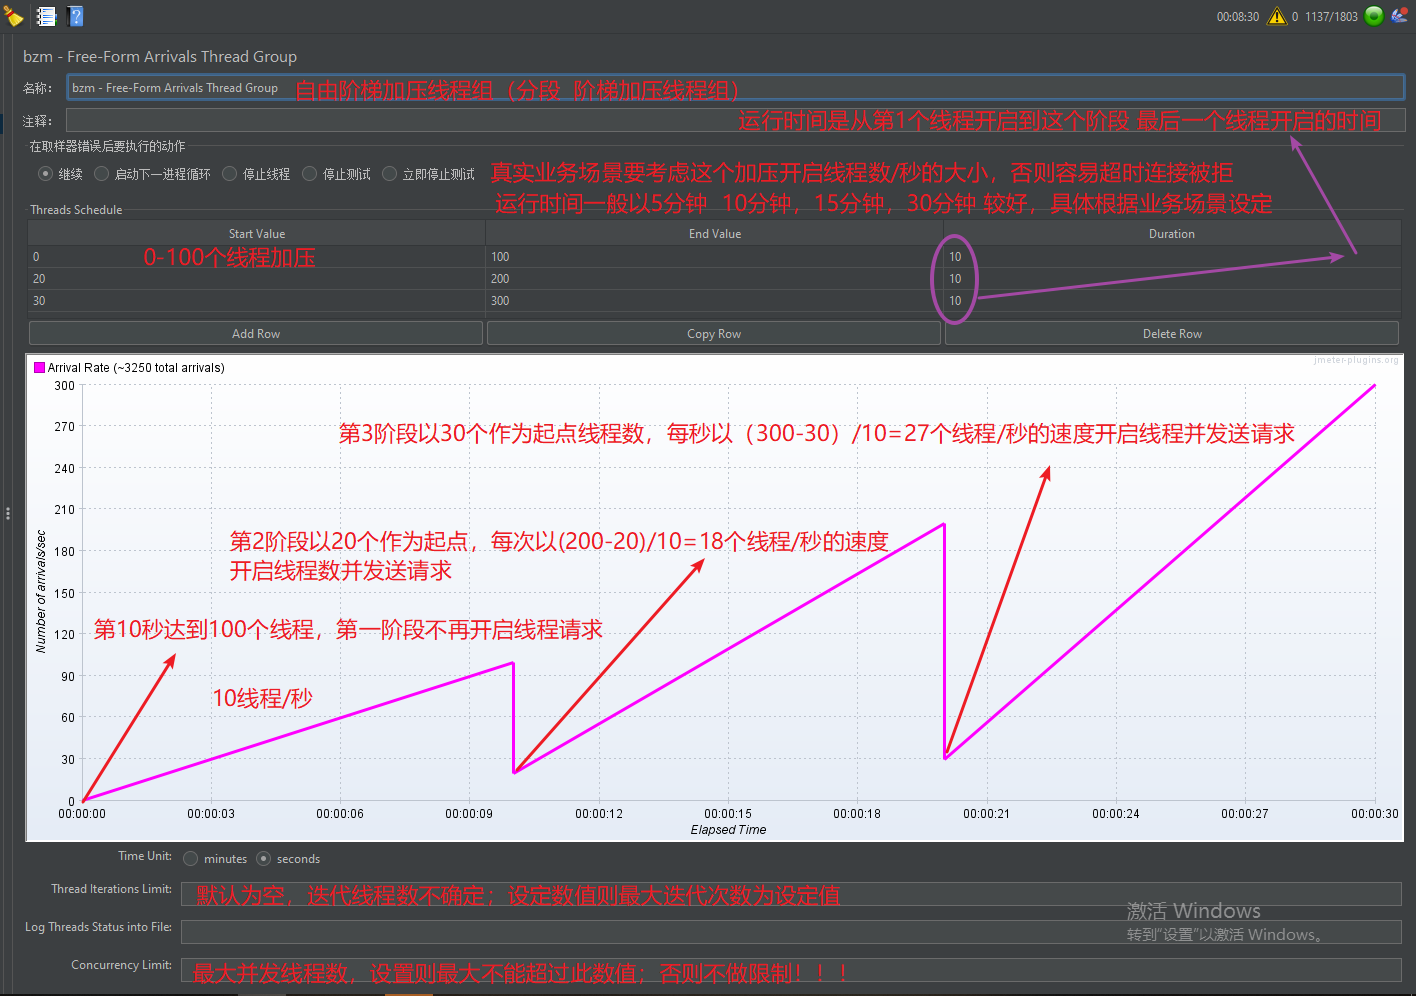This screenshot has height=996, width=1416.
Task: Select the Start Value cell containing 30
Action: point(257,300)
